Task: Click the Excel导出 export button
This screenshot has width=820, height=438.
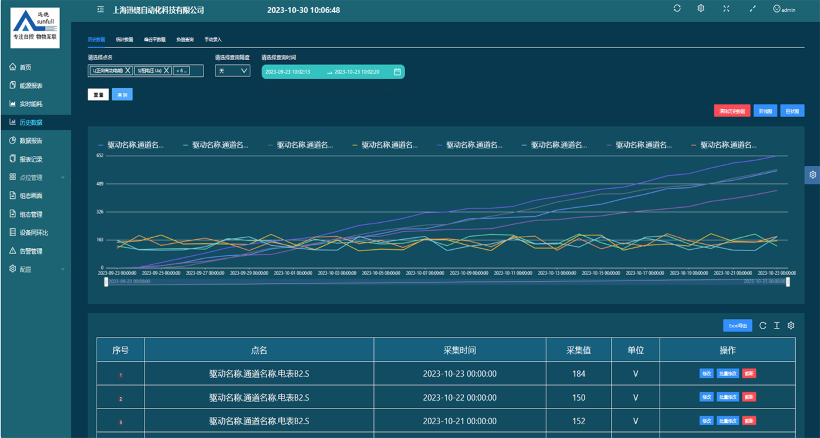Action: 737,325
